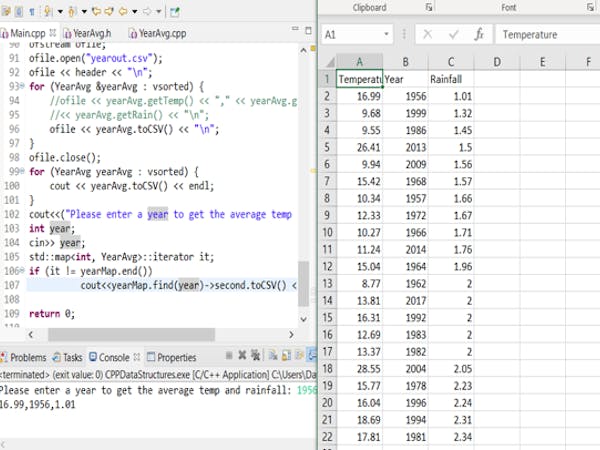This screenshot has width=600, height=450.
Task: Click Excel cell B1 'Year'
Action: tap(405, 79)
